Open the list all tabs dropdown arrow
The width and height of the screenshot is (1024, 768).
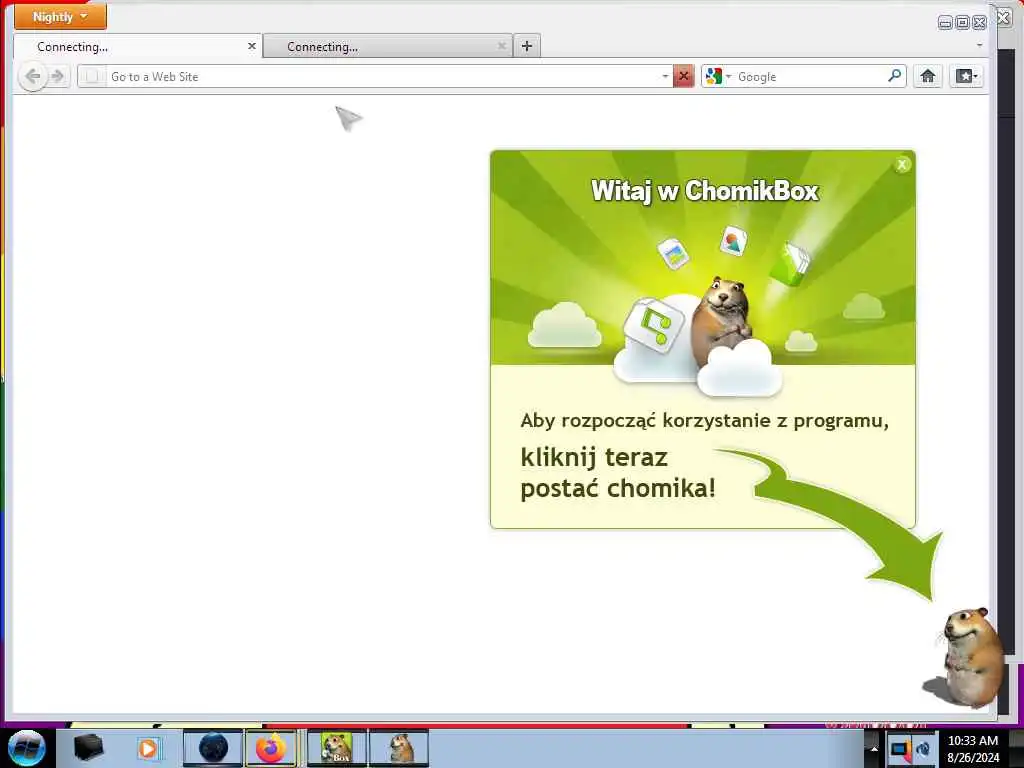[x=979, y=46]
